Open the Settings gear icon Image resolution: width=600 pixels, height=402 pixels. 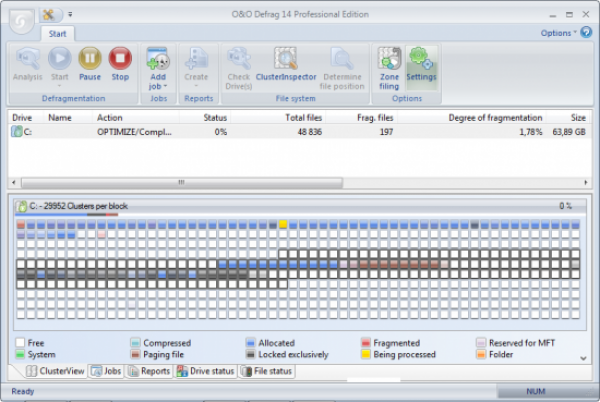(421, 59)
